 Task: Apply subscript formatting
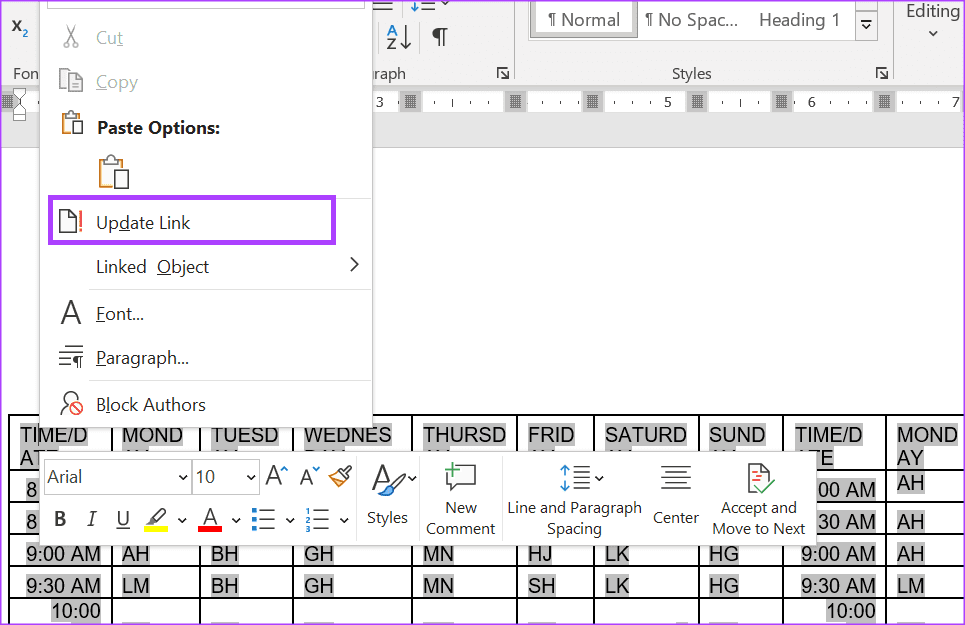point(19,25)
